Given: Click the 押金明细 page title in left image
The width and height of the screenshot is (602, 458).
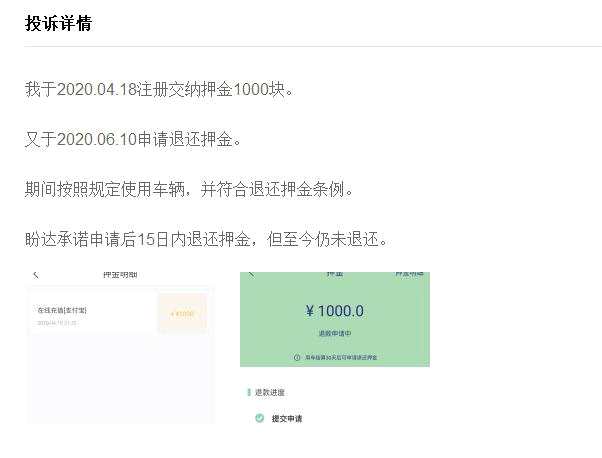Looking at the screenshot, I should point(120,275).
